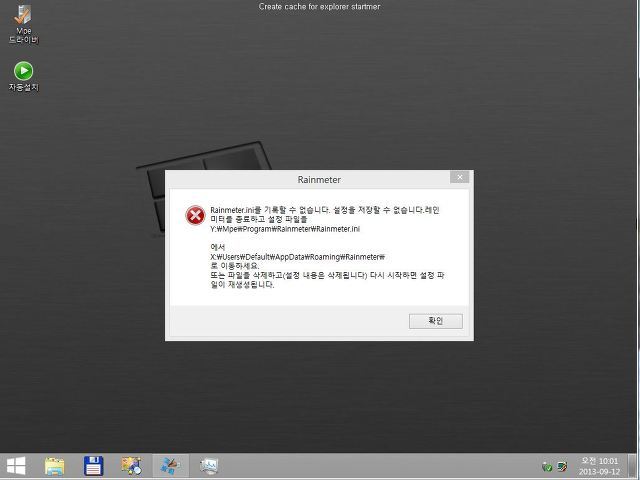Click the 확인 button in Rainmeter dialog
The image size is (640, 480).
coord(436,321)
